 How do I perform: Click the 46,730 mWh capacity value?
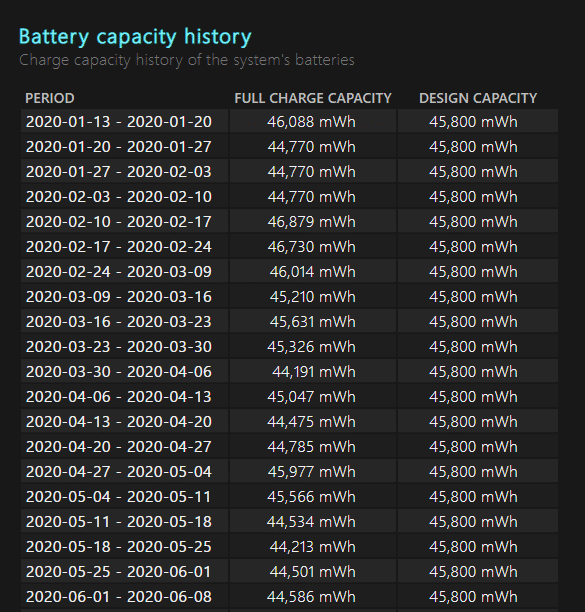click(311, 247)
